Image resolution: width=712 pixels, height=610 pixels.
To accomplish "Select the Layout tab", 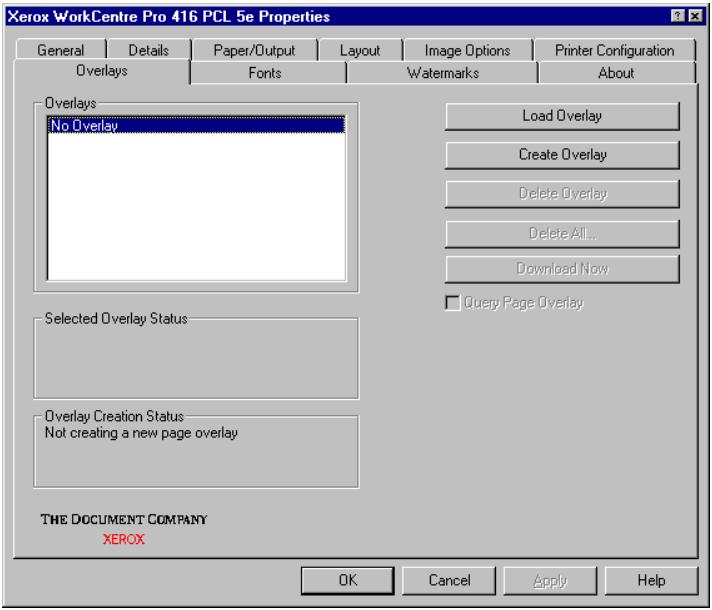I will [x=360, y=50].
